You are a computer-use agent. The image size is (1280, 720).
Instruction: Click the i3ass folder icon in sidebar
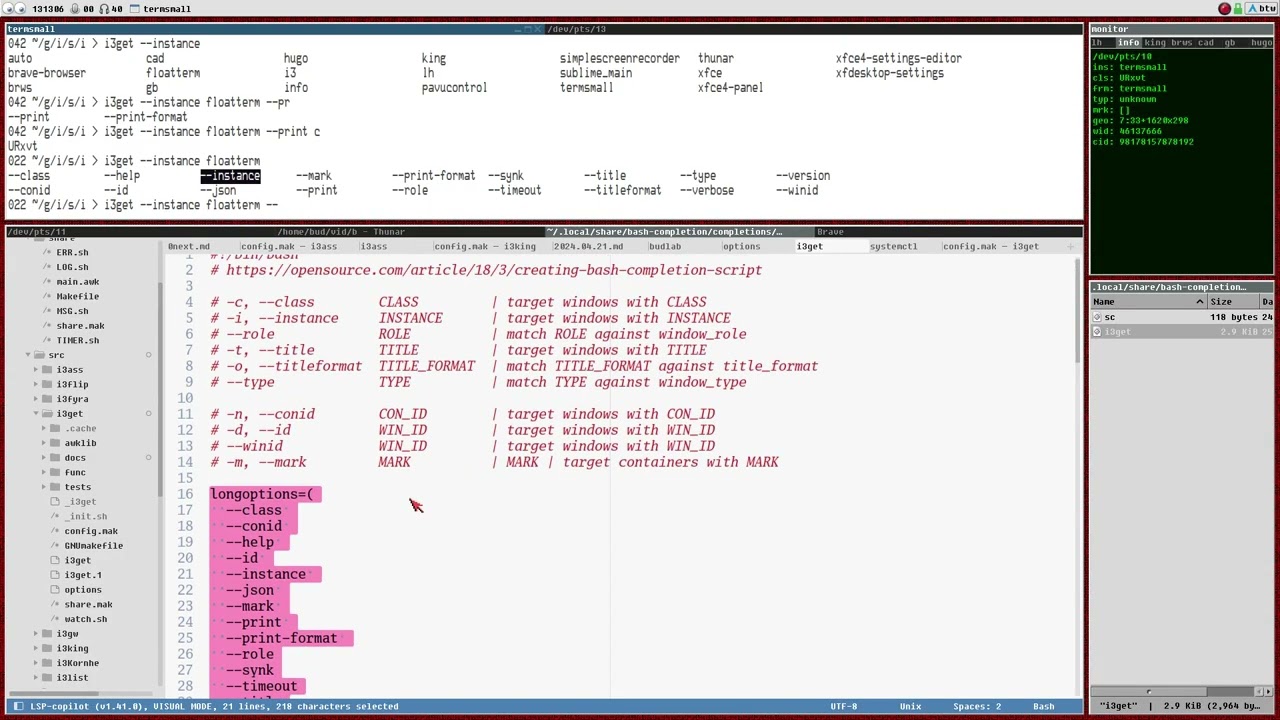[x=47, y=370]
